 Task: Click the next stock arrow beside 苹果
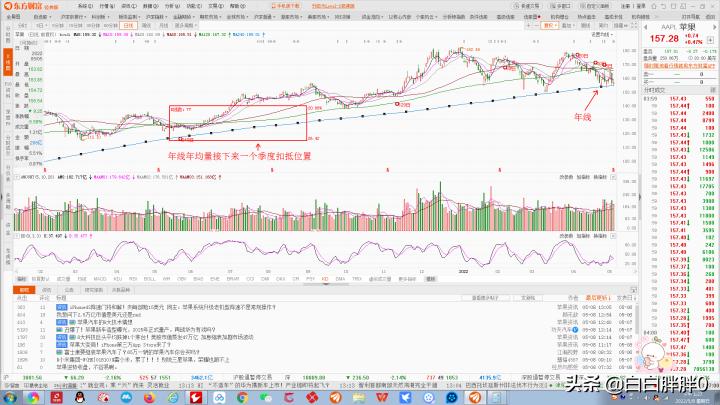[x=714, y=27]
